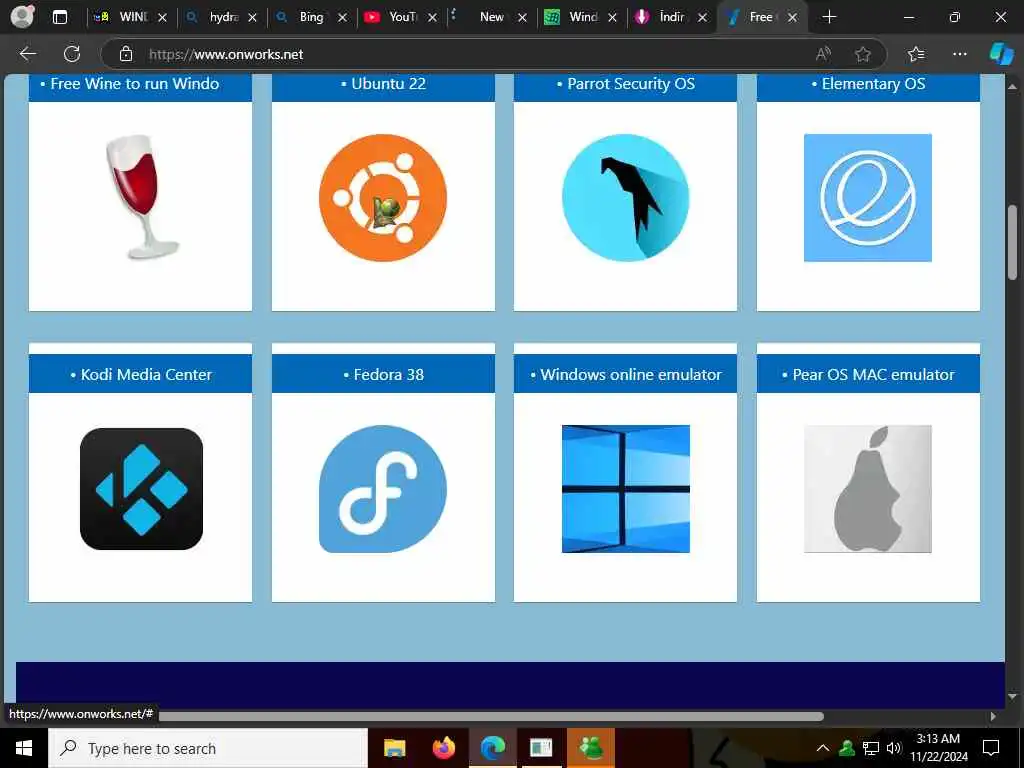The width and height of the screenshot is (1024, 768).
Task: Reload the onworks.net page
Action: pos(72,54)
